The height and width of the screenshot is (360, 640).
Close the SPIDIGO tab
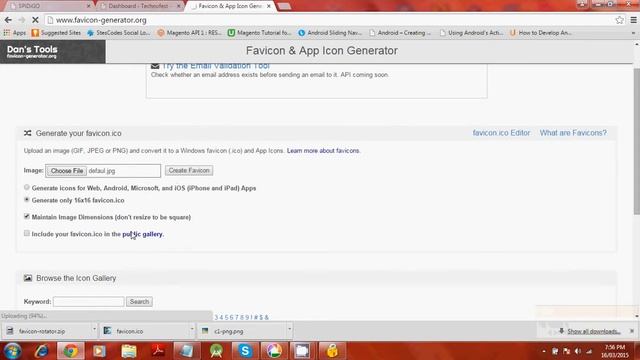pos(89,6)
